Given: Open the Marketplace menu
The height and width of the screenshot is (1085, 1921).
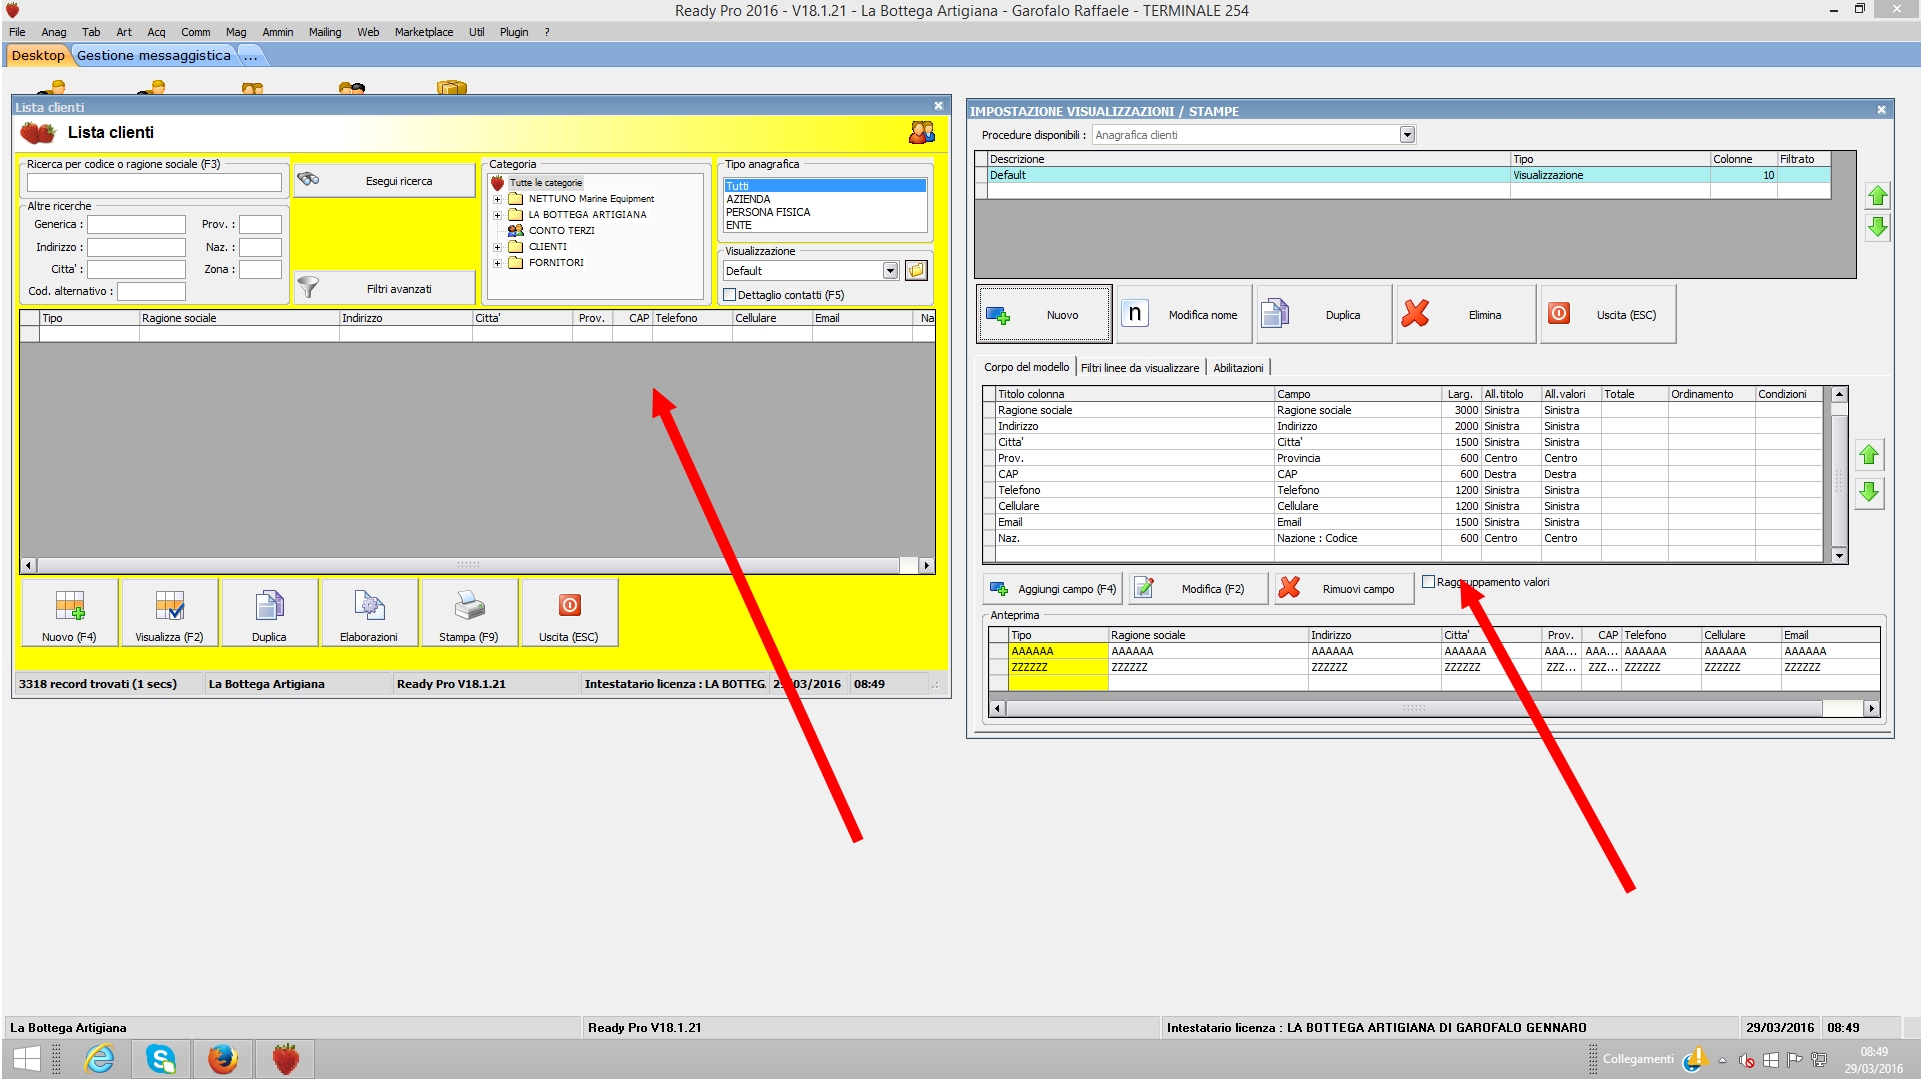Looking at the screenshot, I should pos(423,32).
